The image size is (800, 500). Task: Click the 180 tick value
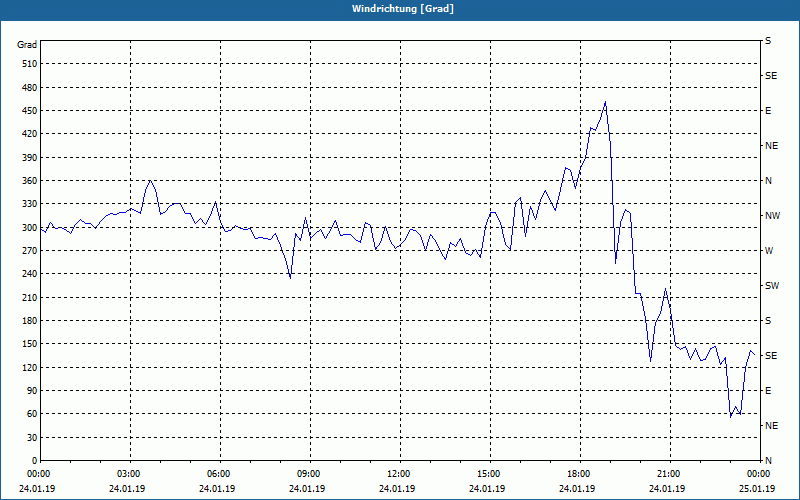(x=29, y=321)
